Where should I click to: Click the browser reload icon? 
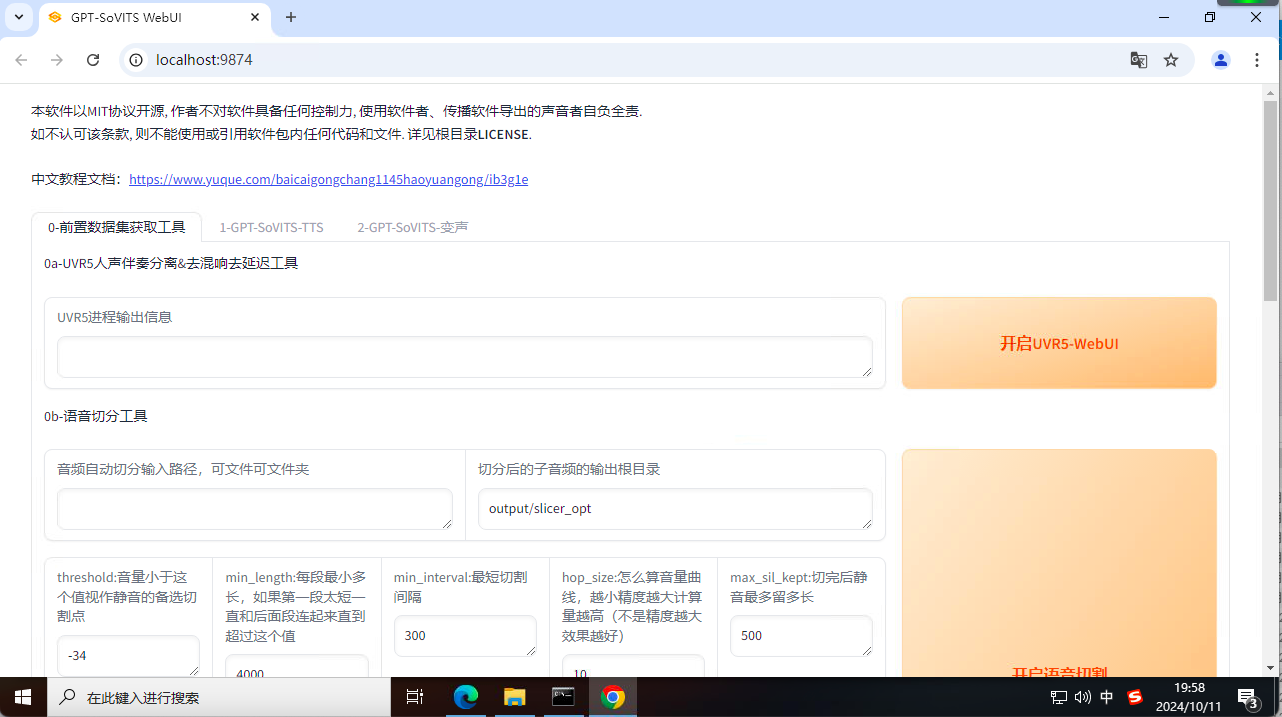click(x=93, y=60)
